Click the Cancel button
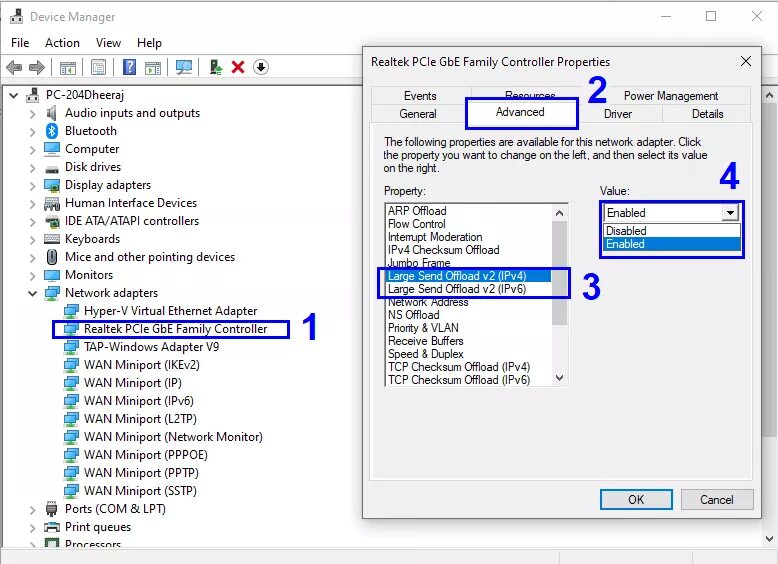This screenshot has height=564, width=778. click(x=716, y=500)
